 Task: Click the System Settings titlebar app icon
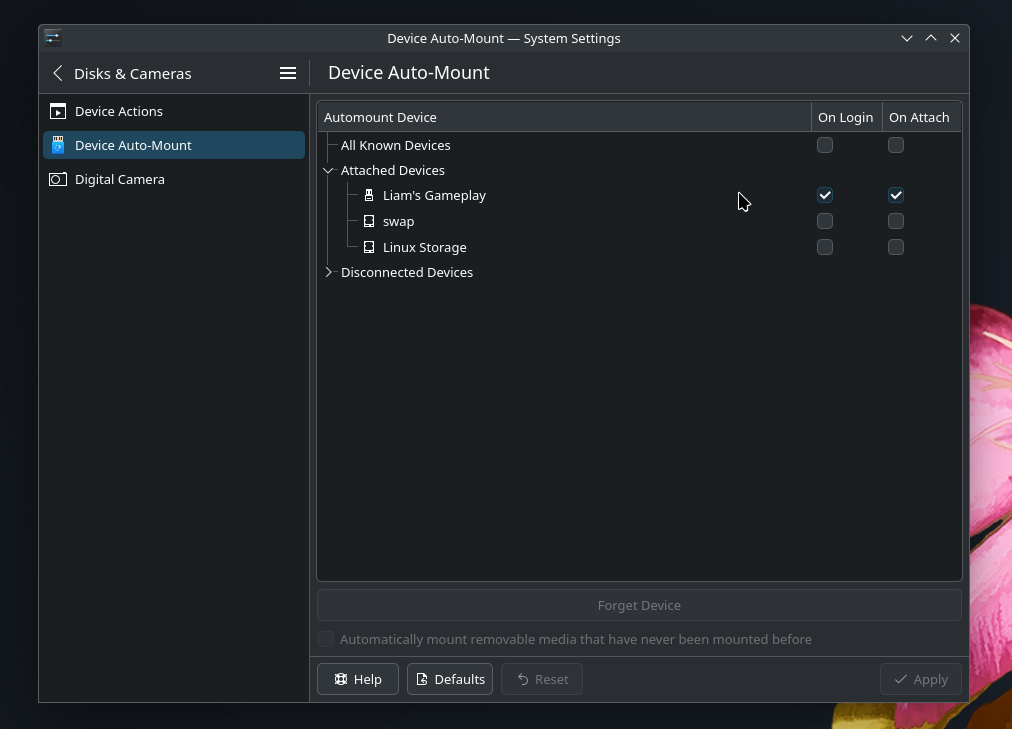[53, 38]
